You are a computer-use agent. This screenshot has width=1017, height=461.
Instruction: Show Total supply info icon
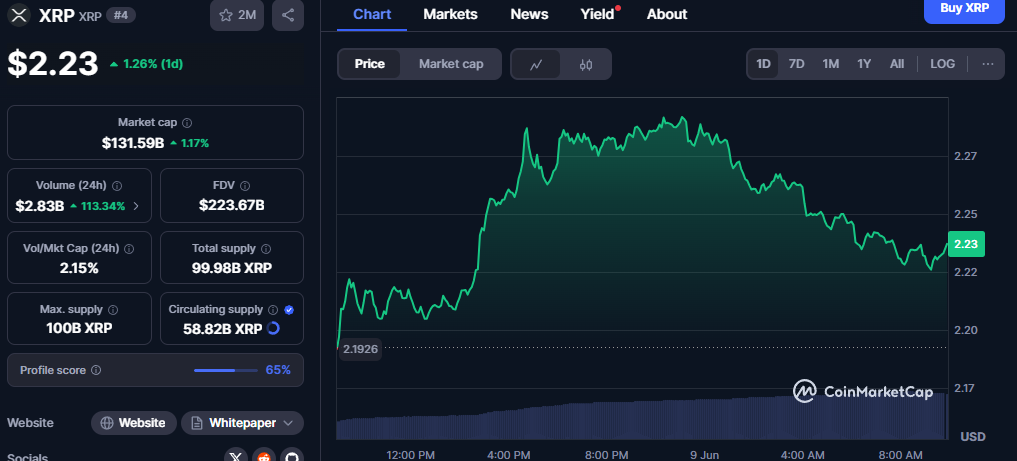pos(266,248)
